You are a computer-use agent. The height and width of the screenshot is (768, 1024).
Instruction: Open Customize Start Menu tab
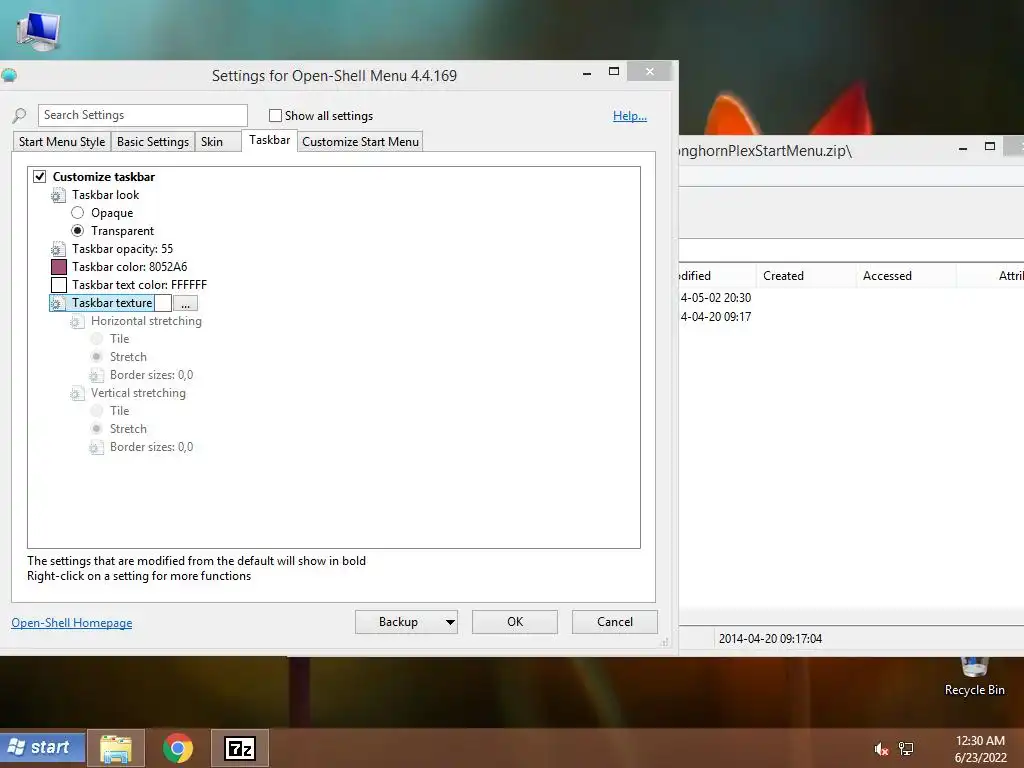coord(360,142)
